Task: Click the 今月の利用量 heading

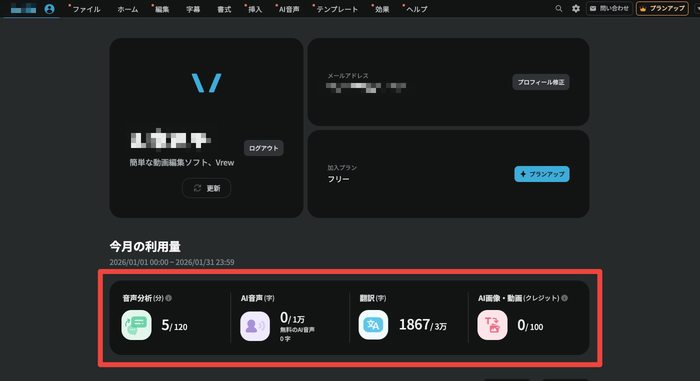Action: point(145,246)
